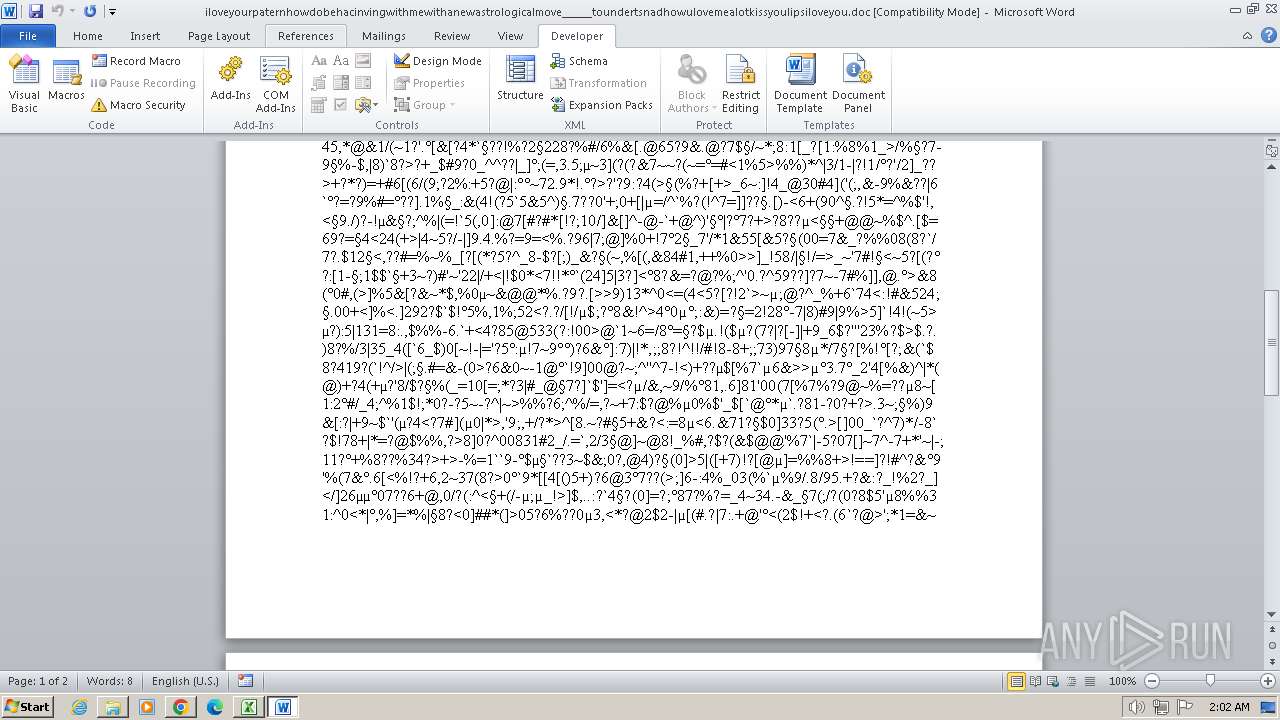The image size is (1280, 720).
Task: Switch to the Page Layout tab
Action: 219,36
